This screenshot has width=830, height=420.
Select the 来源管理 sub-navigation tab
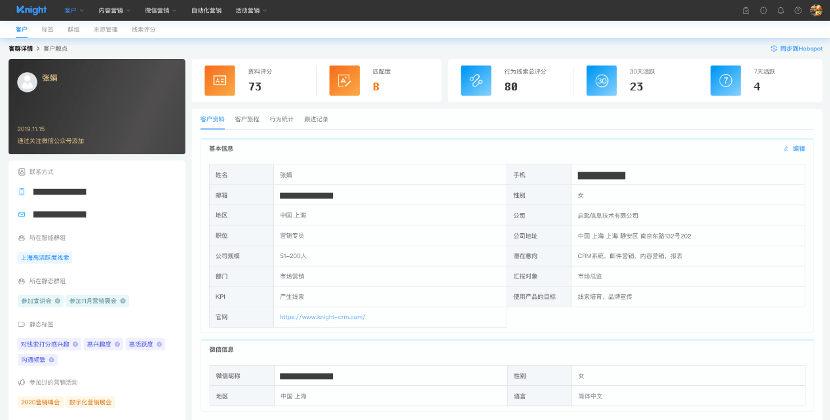105,30
